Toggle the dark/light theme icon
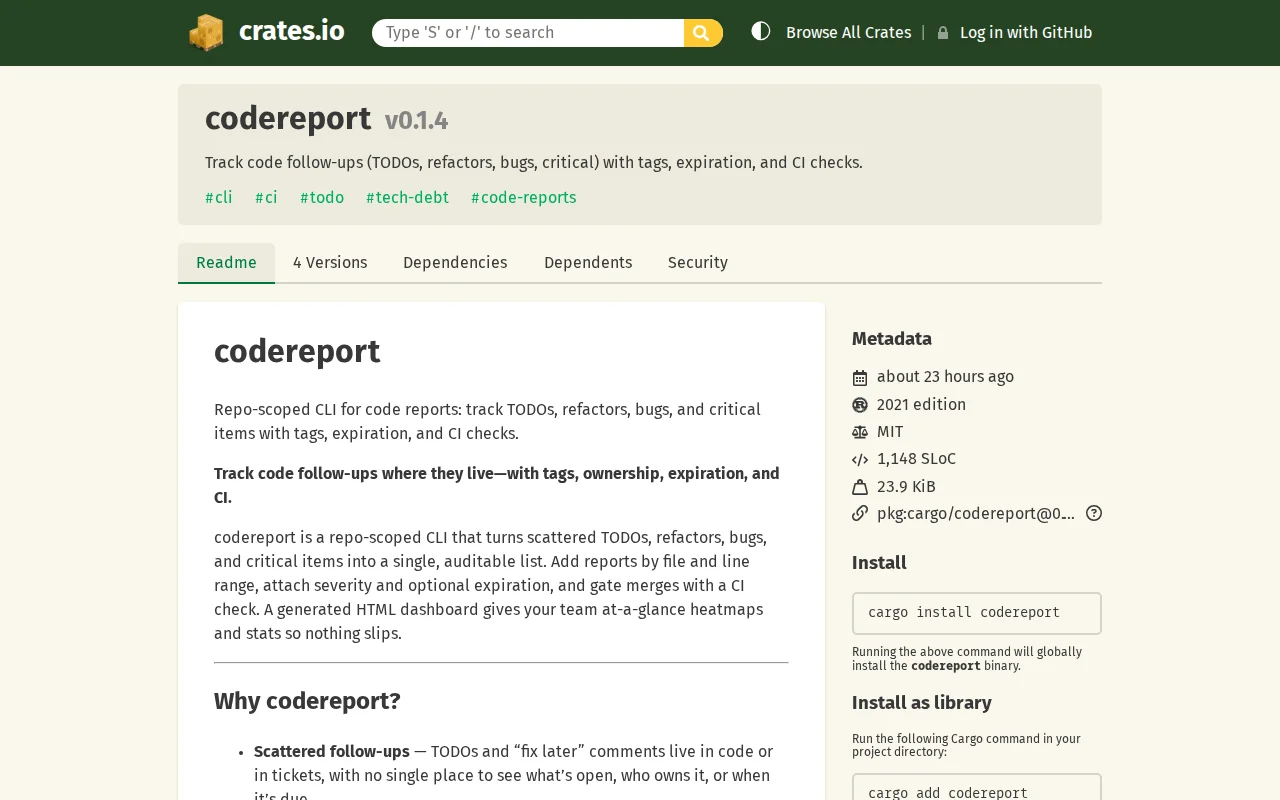The image size is (1280, 800). tap(761, 31)
